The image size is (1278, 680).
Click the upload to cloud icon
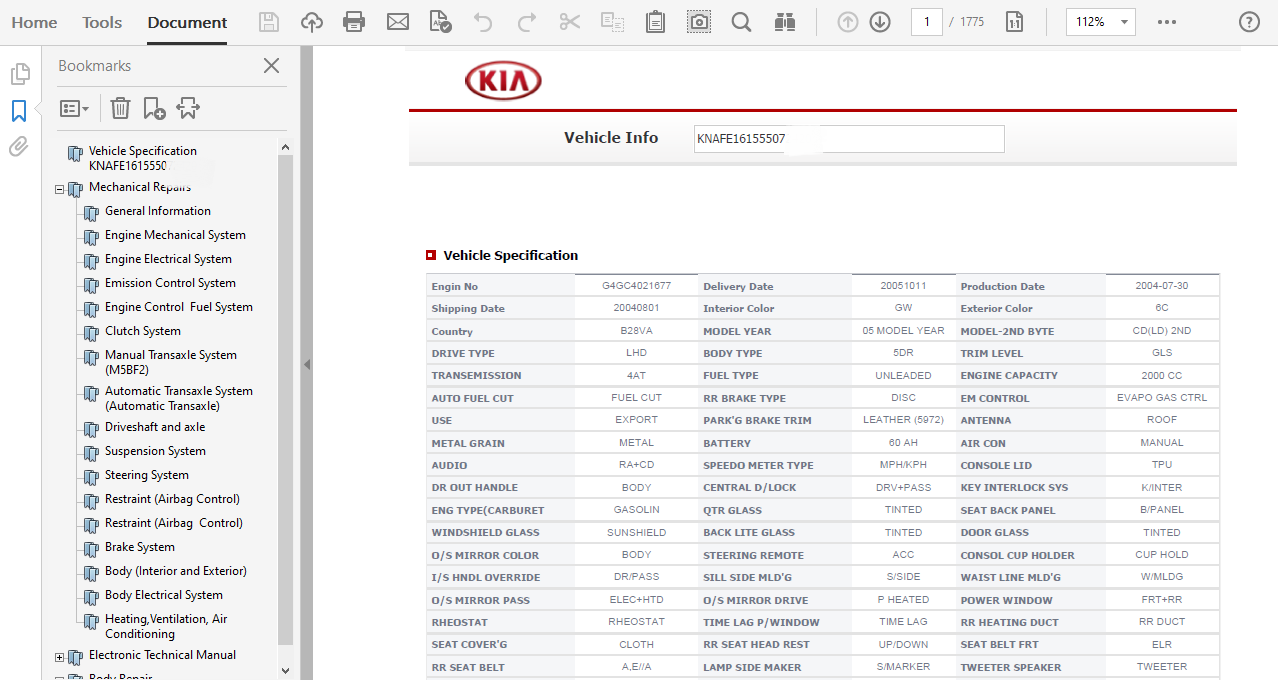point(312,22)
